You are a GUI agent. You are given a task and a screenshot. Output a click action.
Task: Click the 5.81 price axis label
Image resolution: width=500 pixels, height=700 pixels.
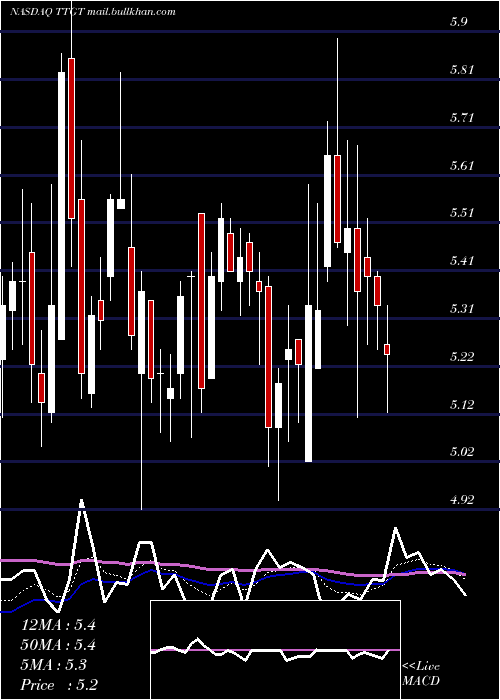[x=462, y=69]
